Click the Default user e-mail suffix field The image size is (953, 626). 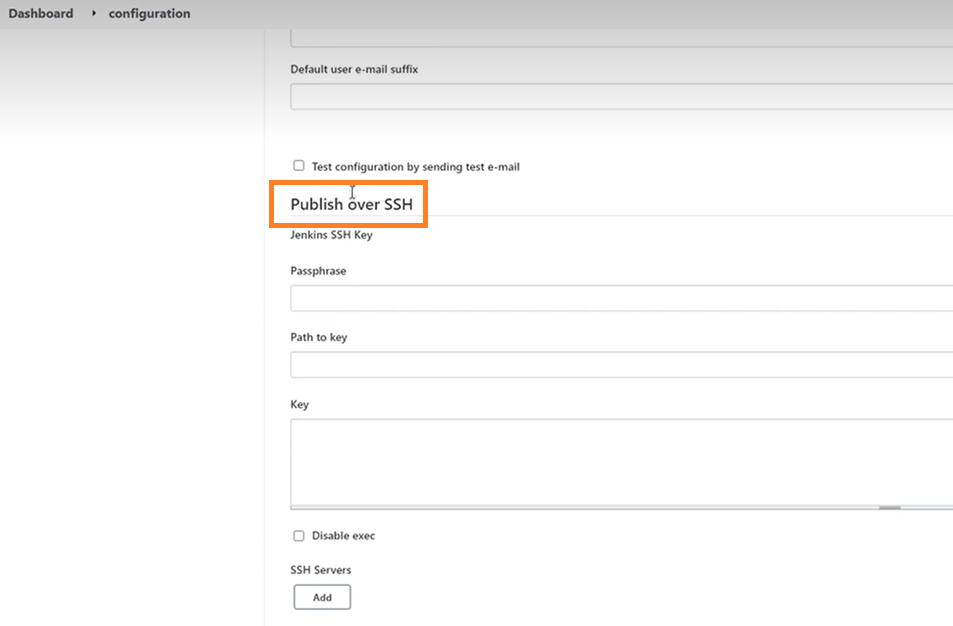click(622, 97)
